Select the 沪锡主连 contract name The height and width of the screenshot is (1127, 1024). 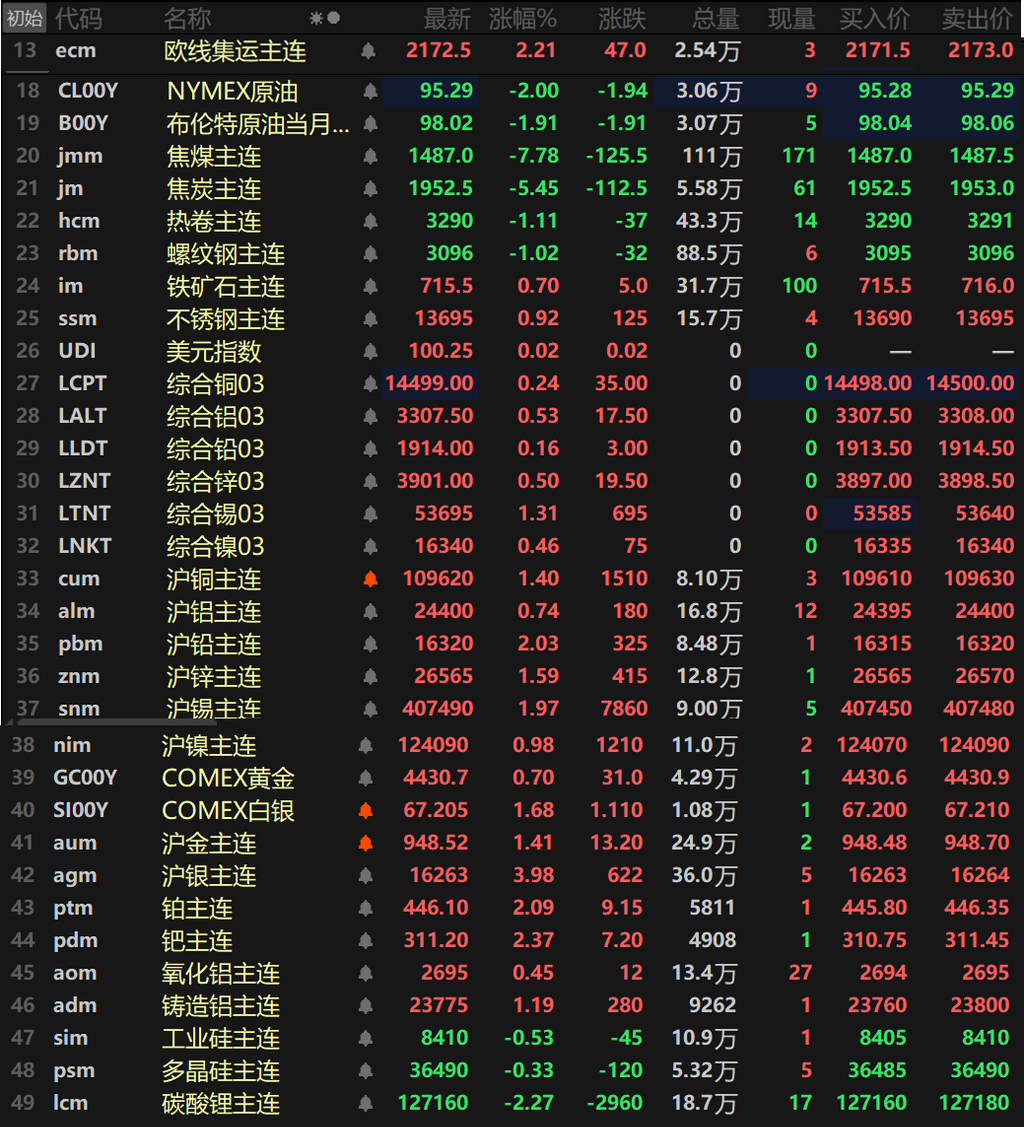[214, 709]
